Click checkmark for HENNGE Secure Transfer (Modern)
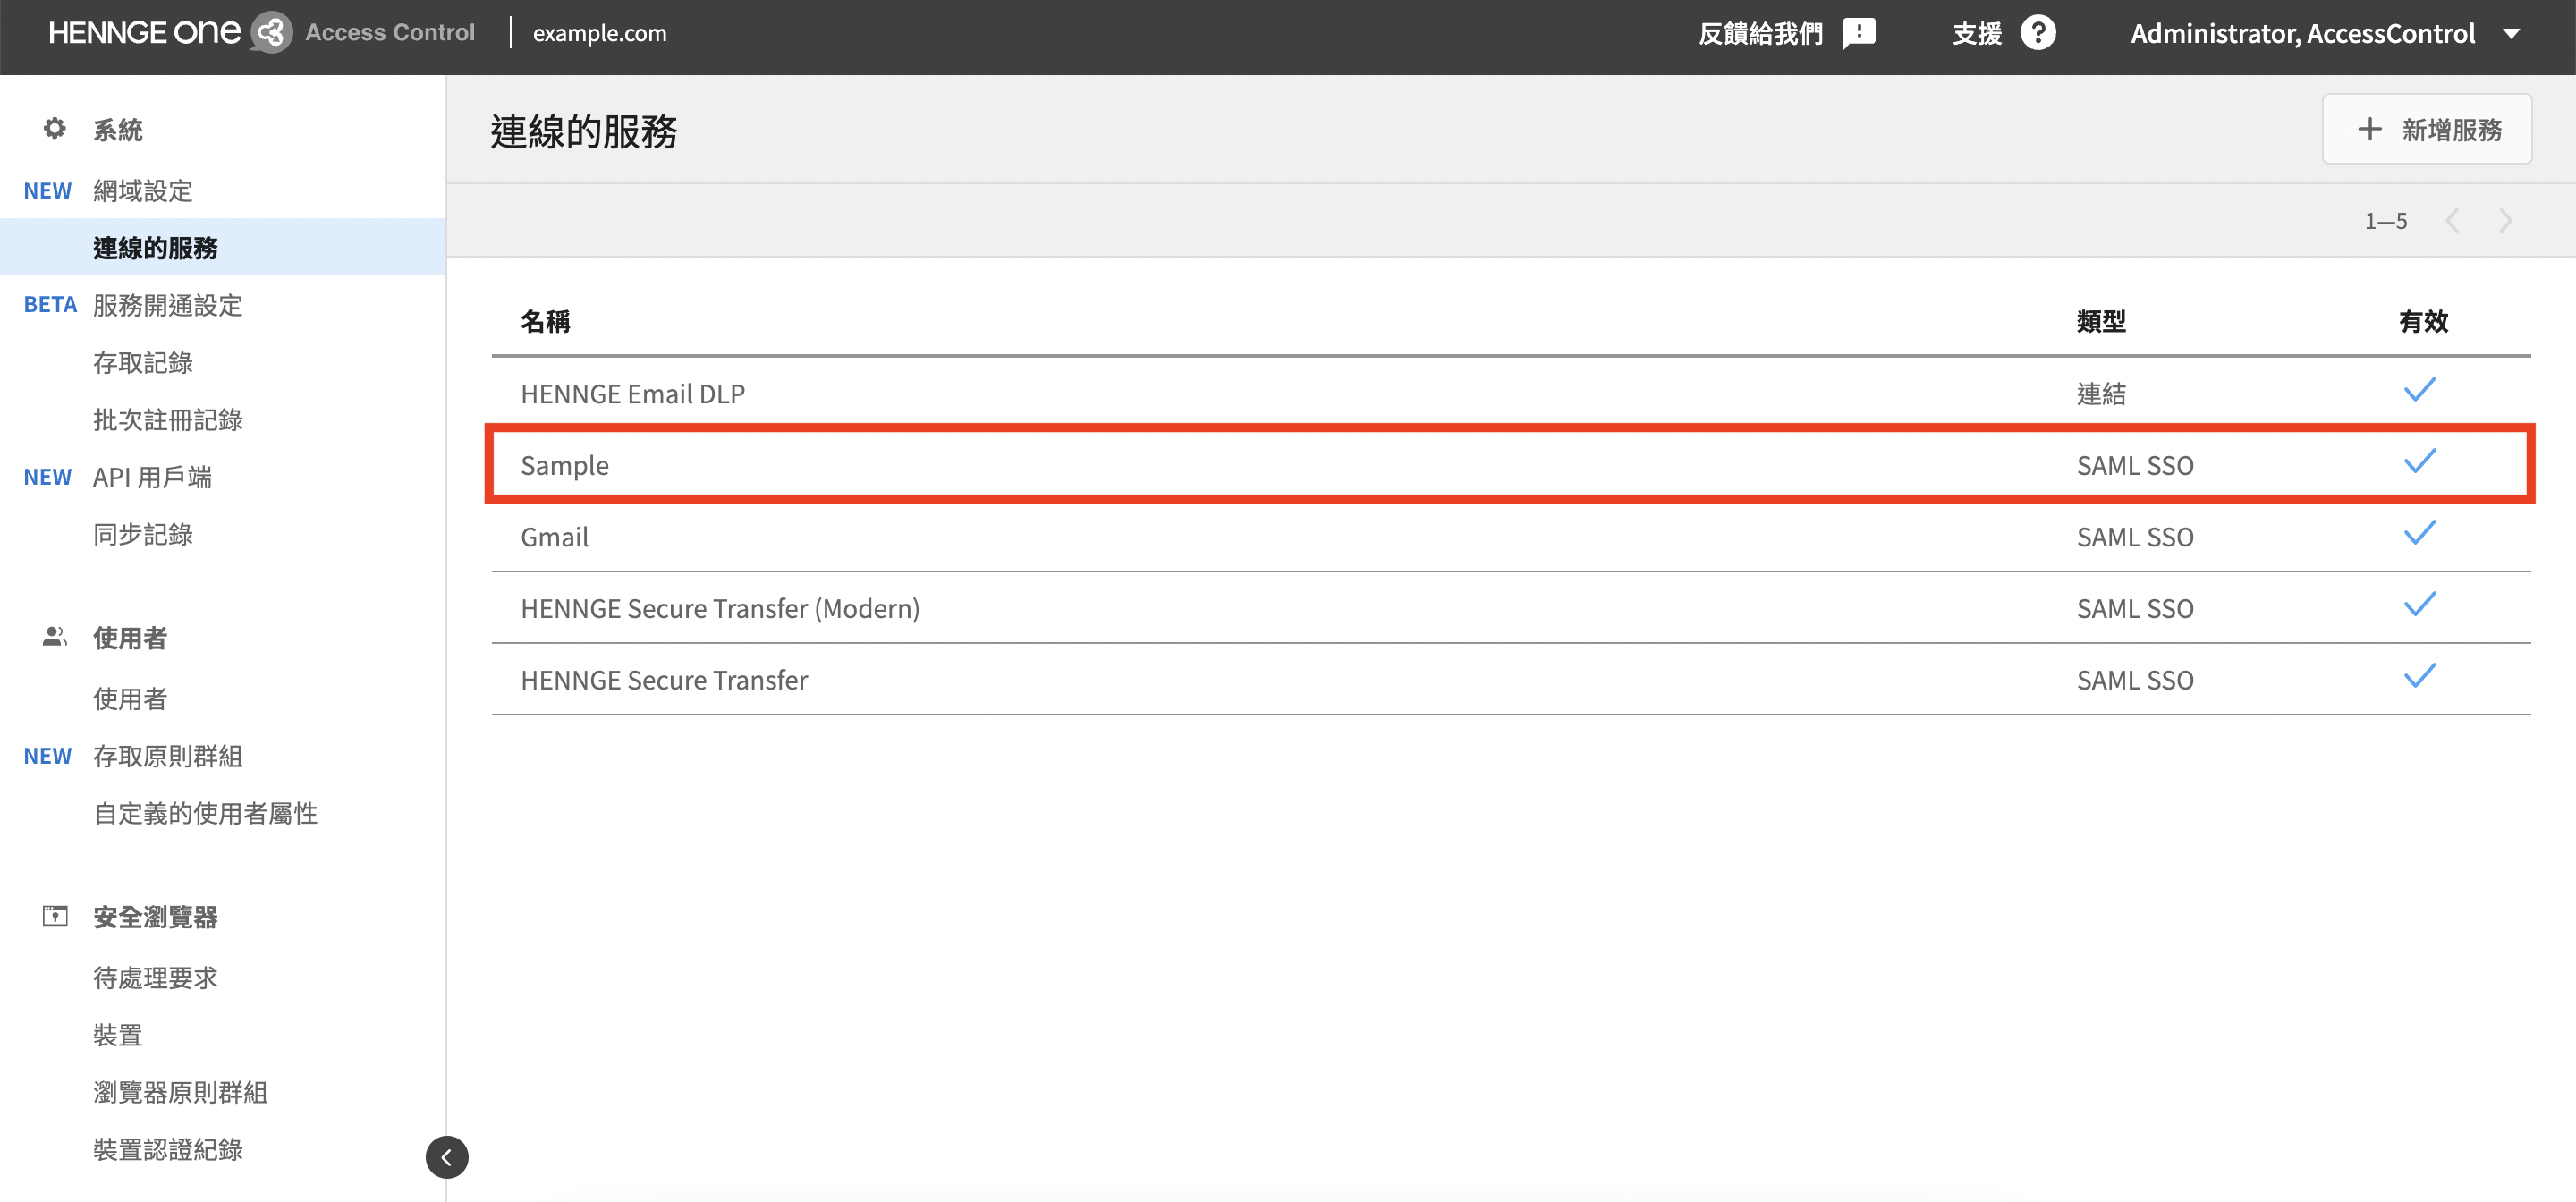2576x1202 pixels. [x=2420, y=604]
